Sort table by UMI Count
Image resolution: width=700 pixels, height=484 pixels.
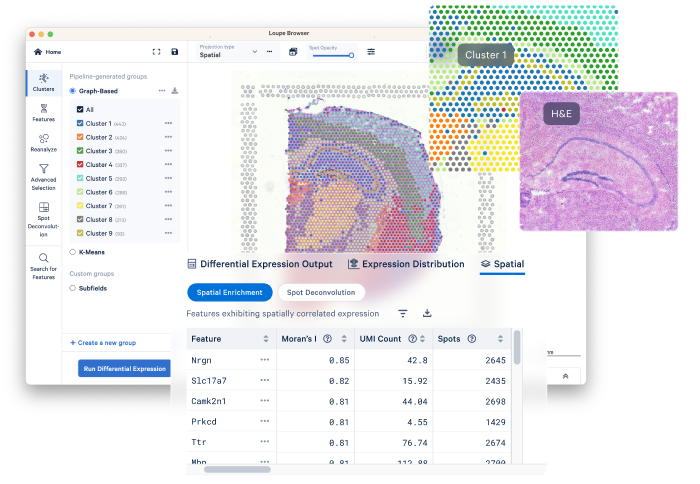coord(422,339)
